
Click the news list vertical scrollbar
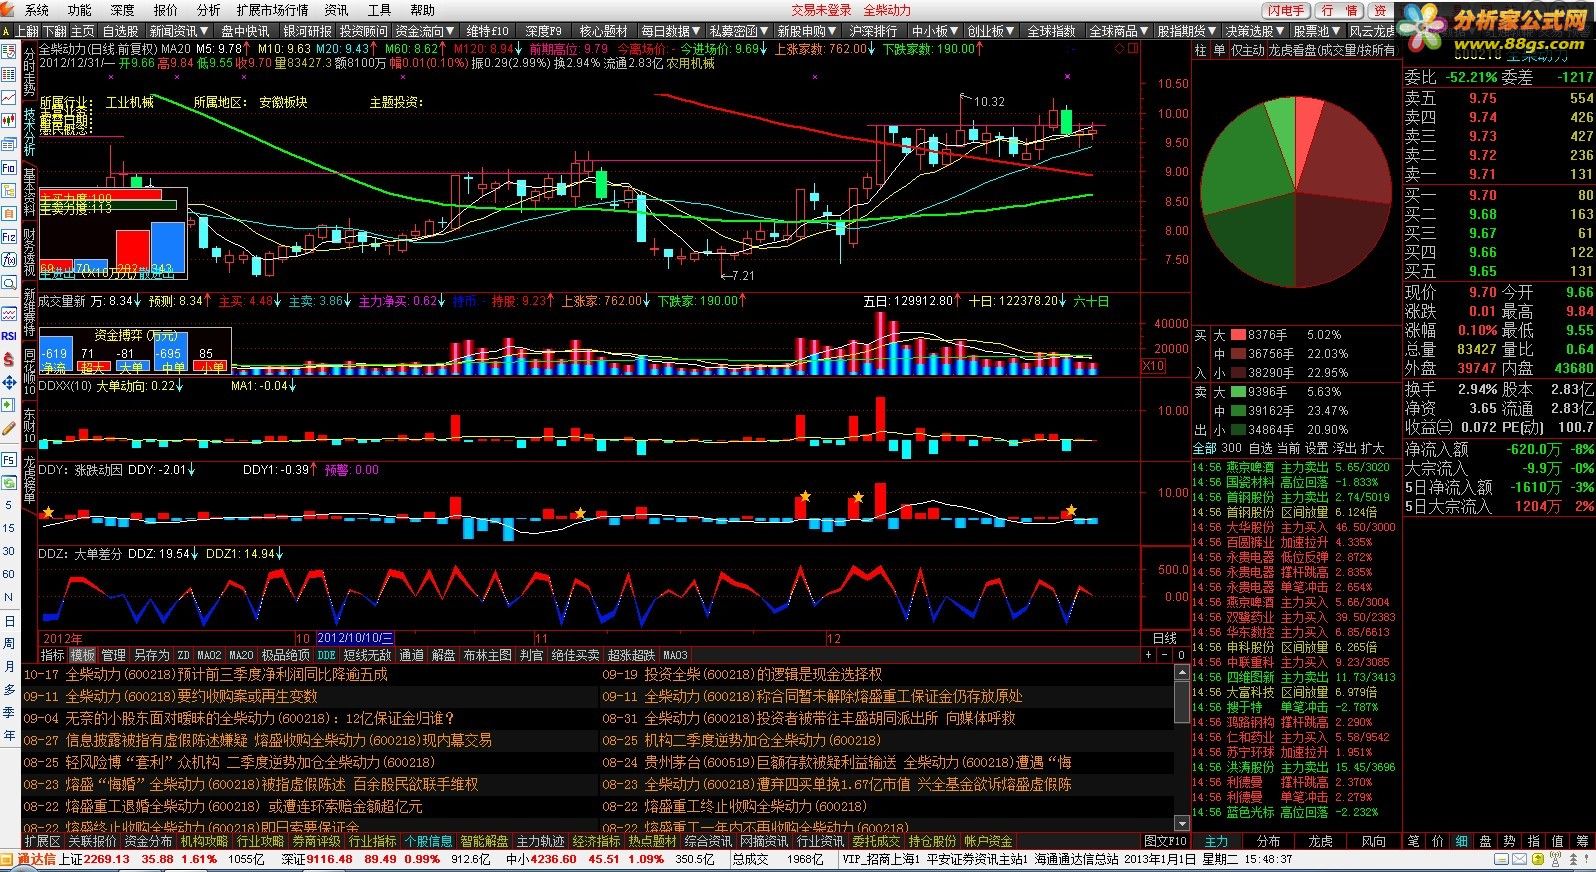[x=1181, y=746]
